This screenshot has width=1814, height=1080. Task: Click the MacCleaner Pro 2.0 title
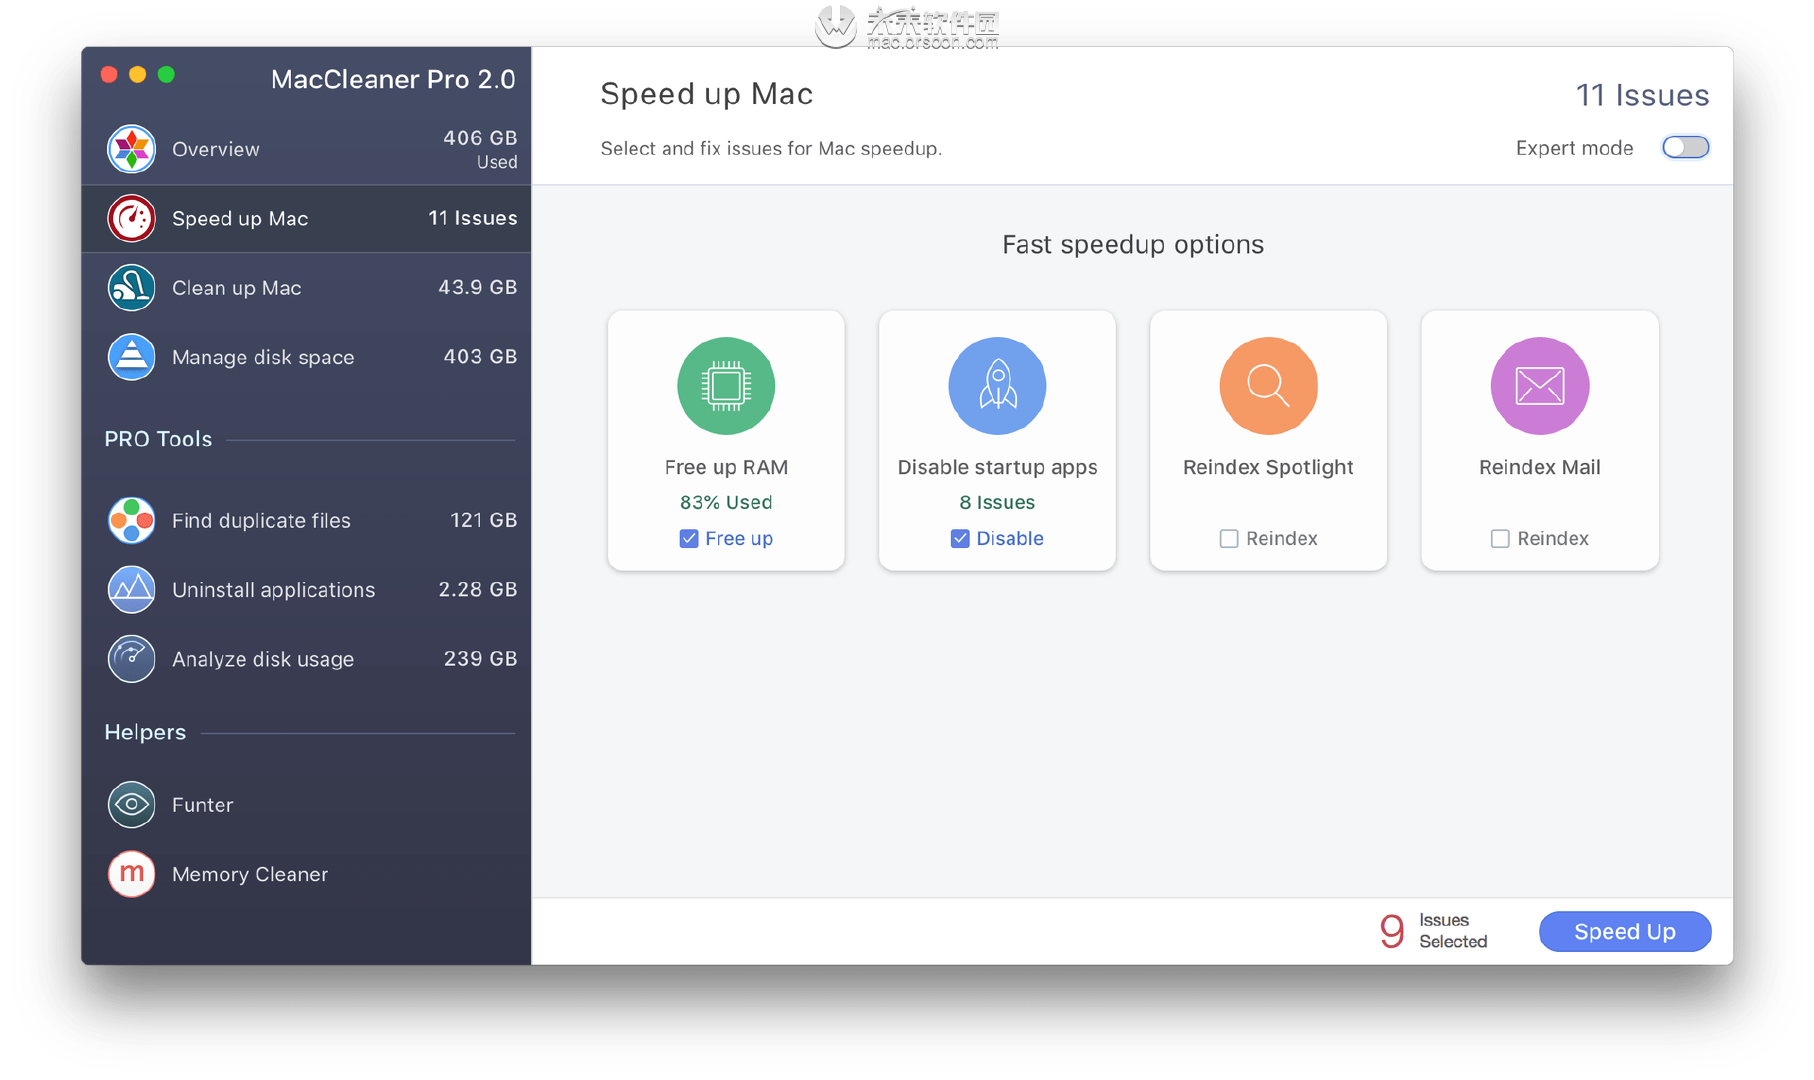(x=393, y=79)
